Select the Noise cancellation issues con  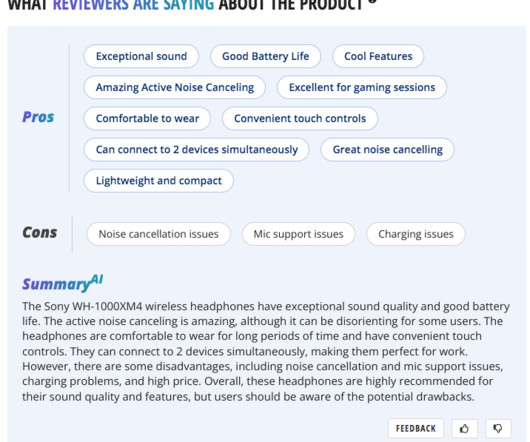159,234
